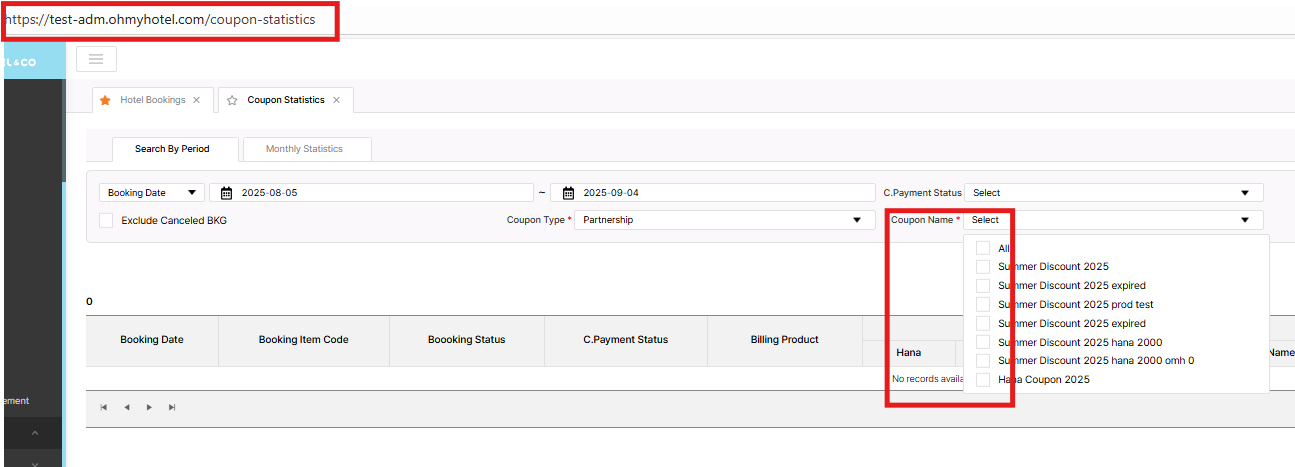Select the Search By Period tab
The height and width of the screenshot is (467, 1295).
click(172, 149)
